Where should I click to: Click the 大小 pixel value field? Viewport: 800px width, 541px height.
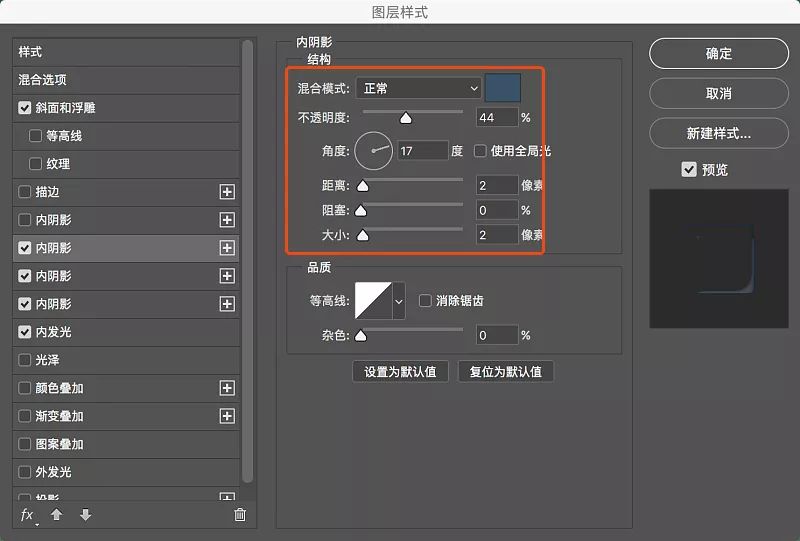497,235
